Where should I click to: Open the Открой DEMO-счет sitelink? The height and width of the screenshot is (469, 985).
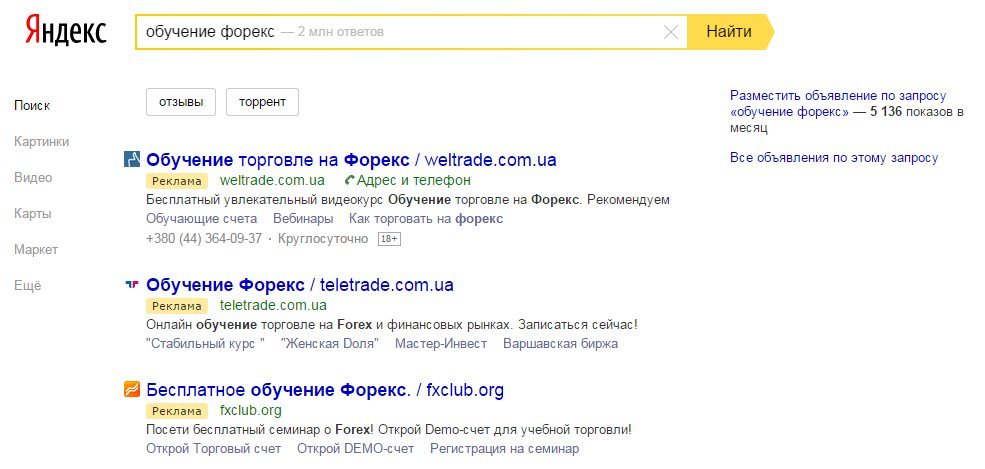356,449
